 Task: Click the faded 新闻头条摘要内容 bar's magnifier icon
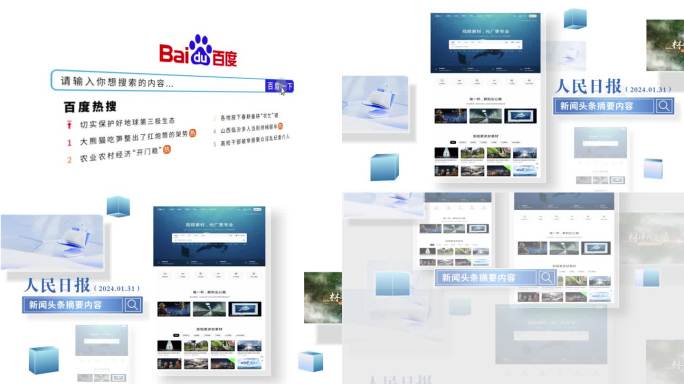[x=546, y=277]
